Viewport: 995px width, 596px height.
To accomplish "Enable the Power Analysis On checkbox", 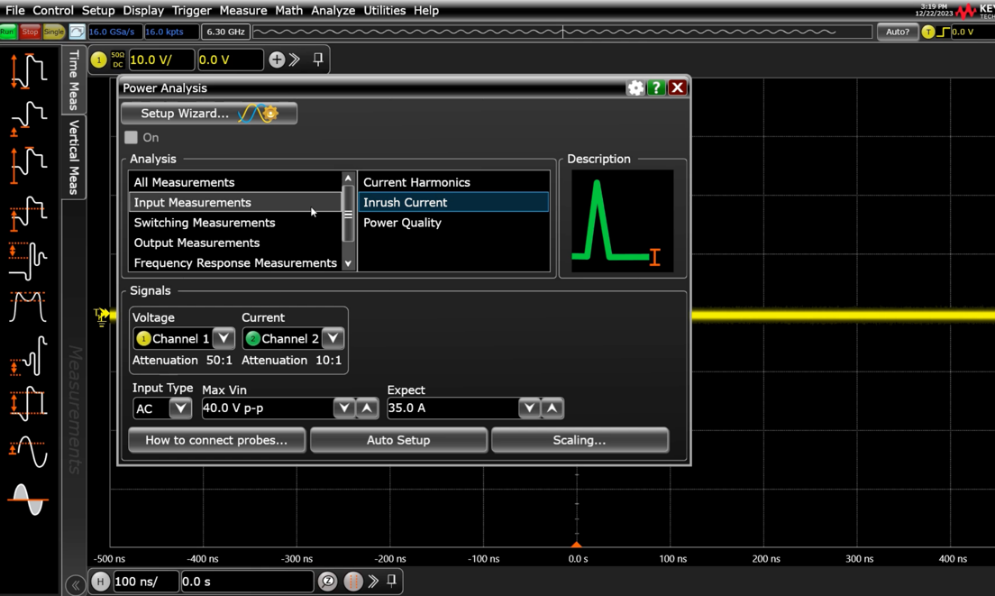I will pos(131,137).
